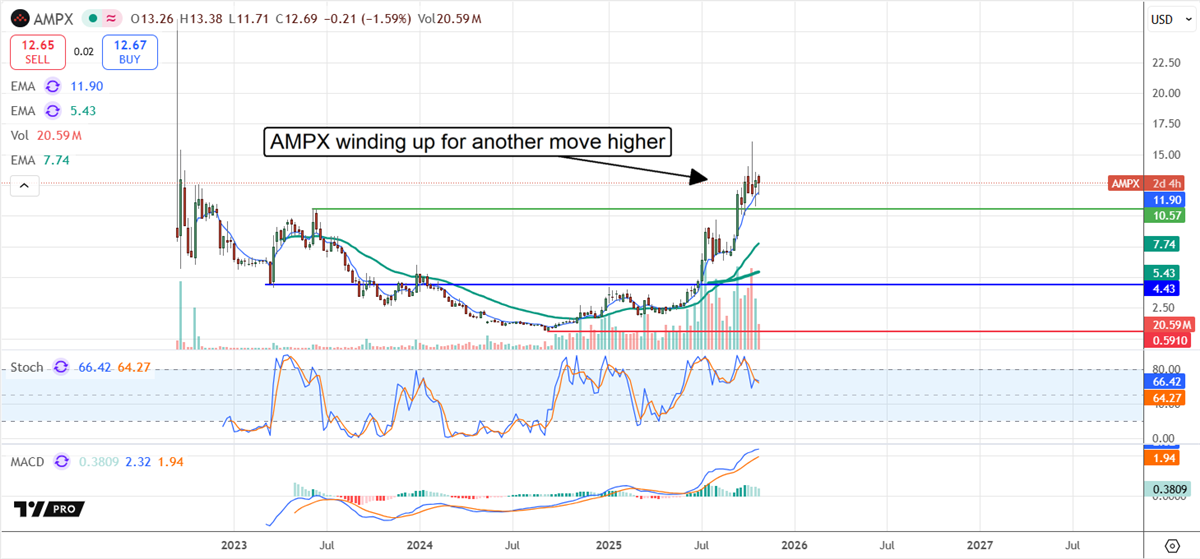This screenshot has height=559, width=1200.
Task: Click the AMPX ticker symbol name
Action: point(52,19)
